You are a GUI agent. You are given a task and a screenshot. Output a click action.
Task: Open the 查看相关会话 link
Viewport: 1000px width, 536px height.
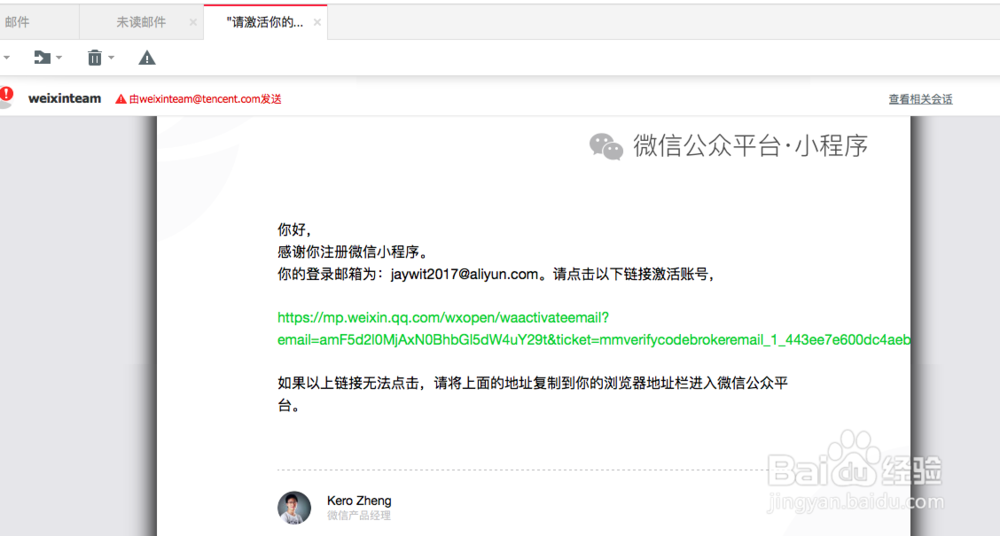[920, 99]
